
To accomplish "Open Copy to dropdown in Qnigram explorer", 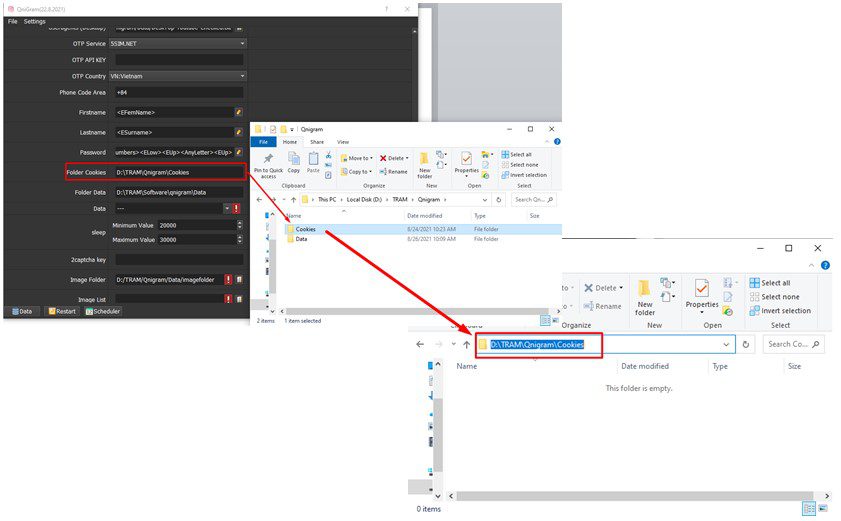I will [357, 172].
